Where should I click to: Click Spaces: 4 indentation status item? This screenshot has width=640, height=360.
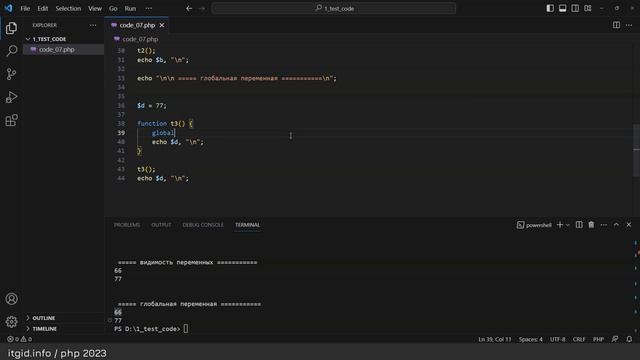click(531, 339)
